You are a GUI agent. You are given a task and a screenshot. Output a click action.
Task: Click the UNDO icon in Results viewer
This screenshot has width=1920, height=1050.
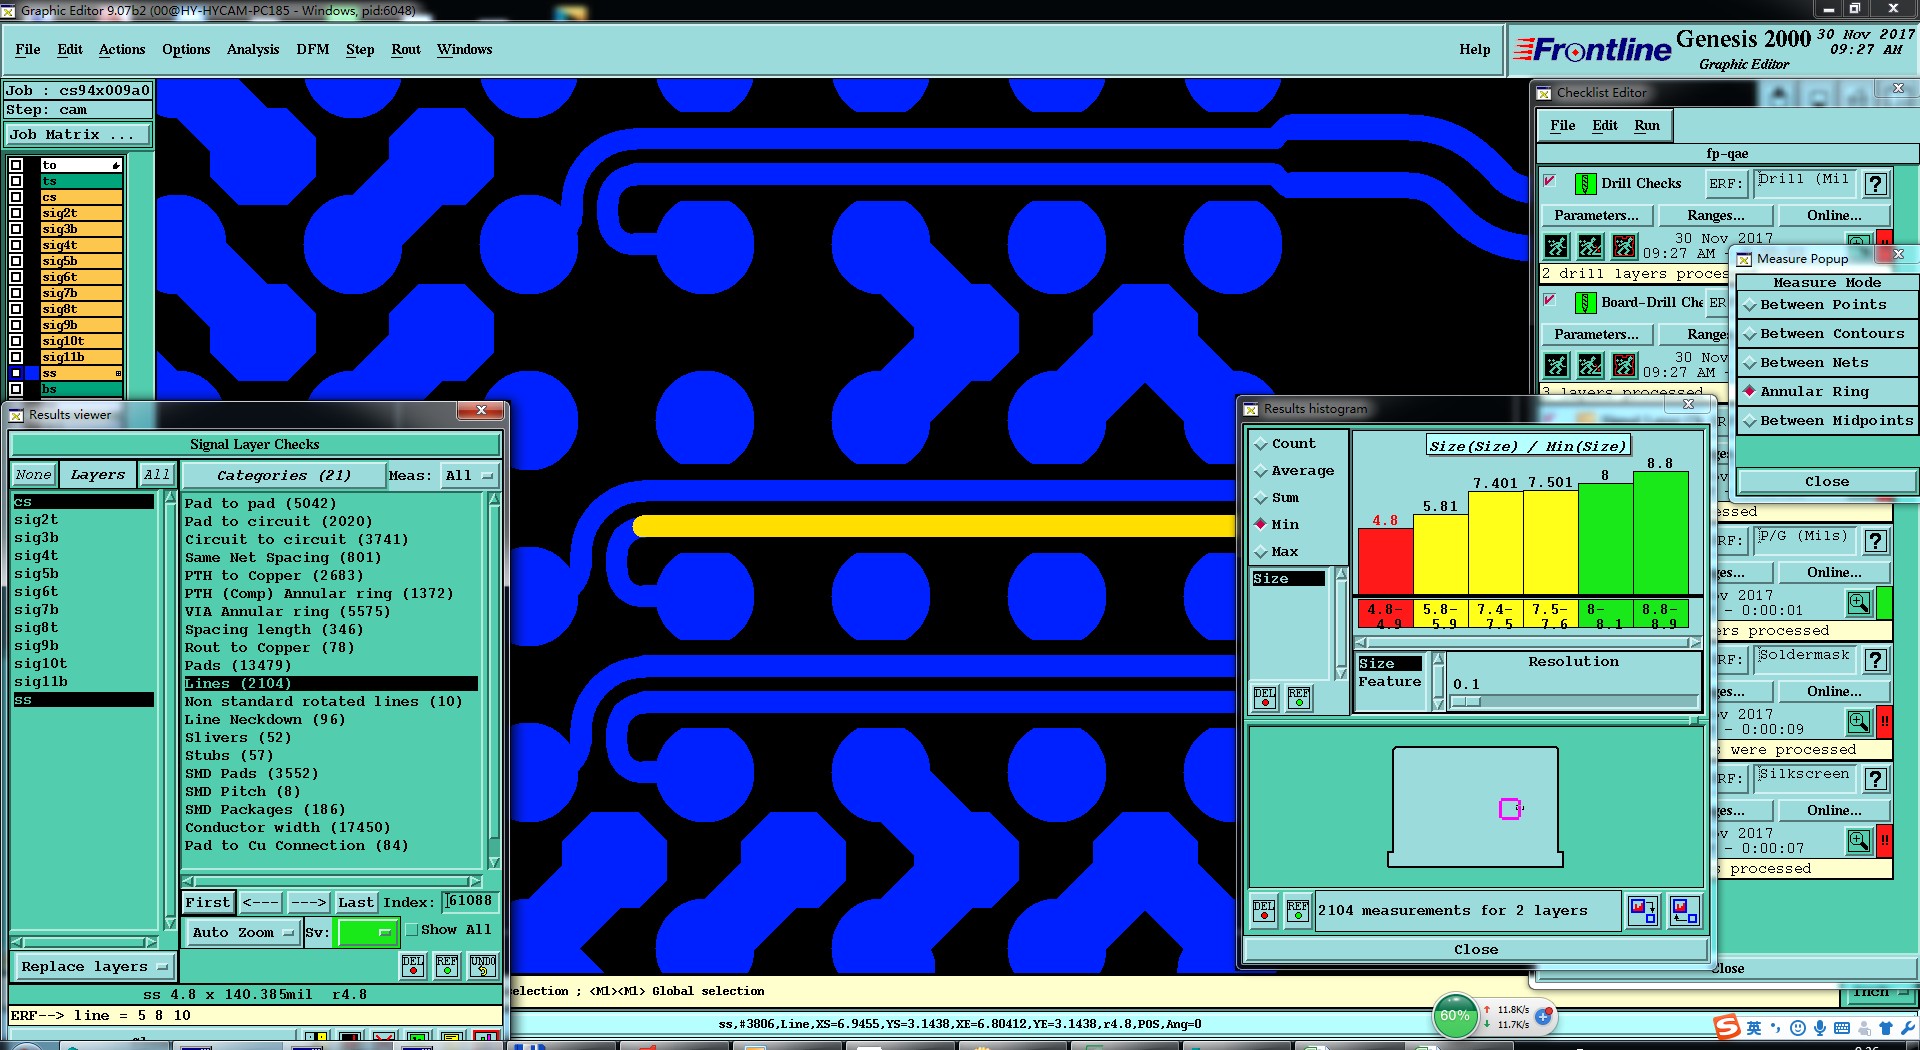pyautogui.click(x=483, y=965)
